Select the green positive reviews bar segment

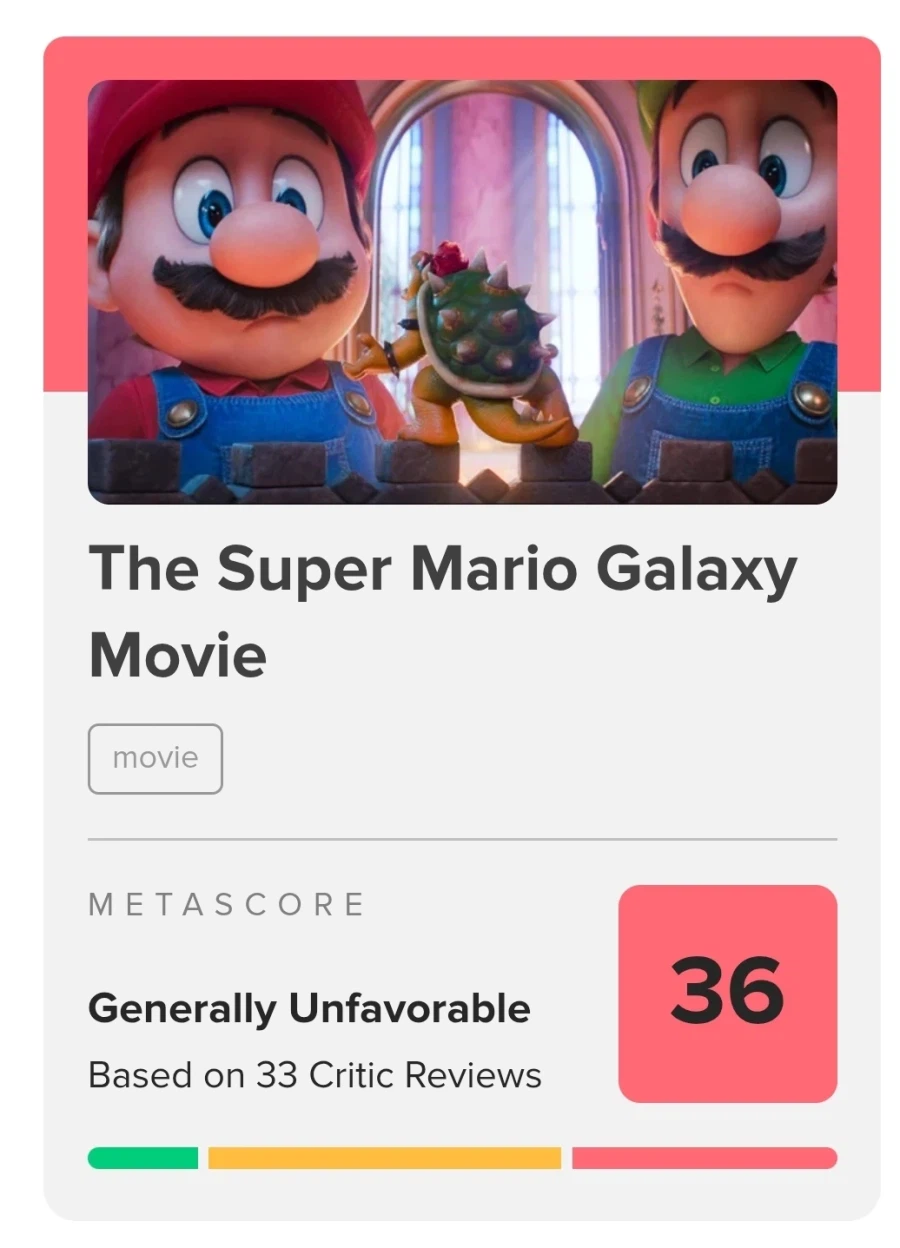143,1158
